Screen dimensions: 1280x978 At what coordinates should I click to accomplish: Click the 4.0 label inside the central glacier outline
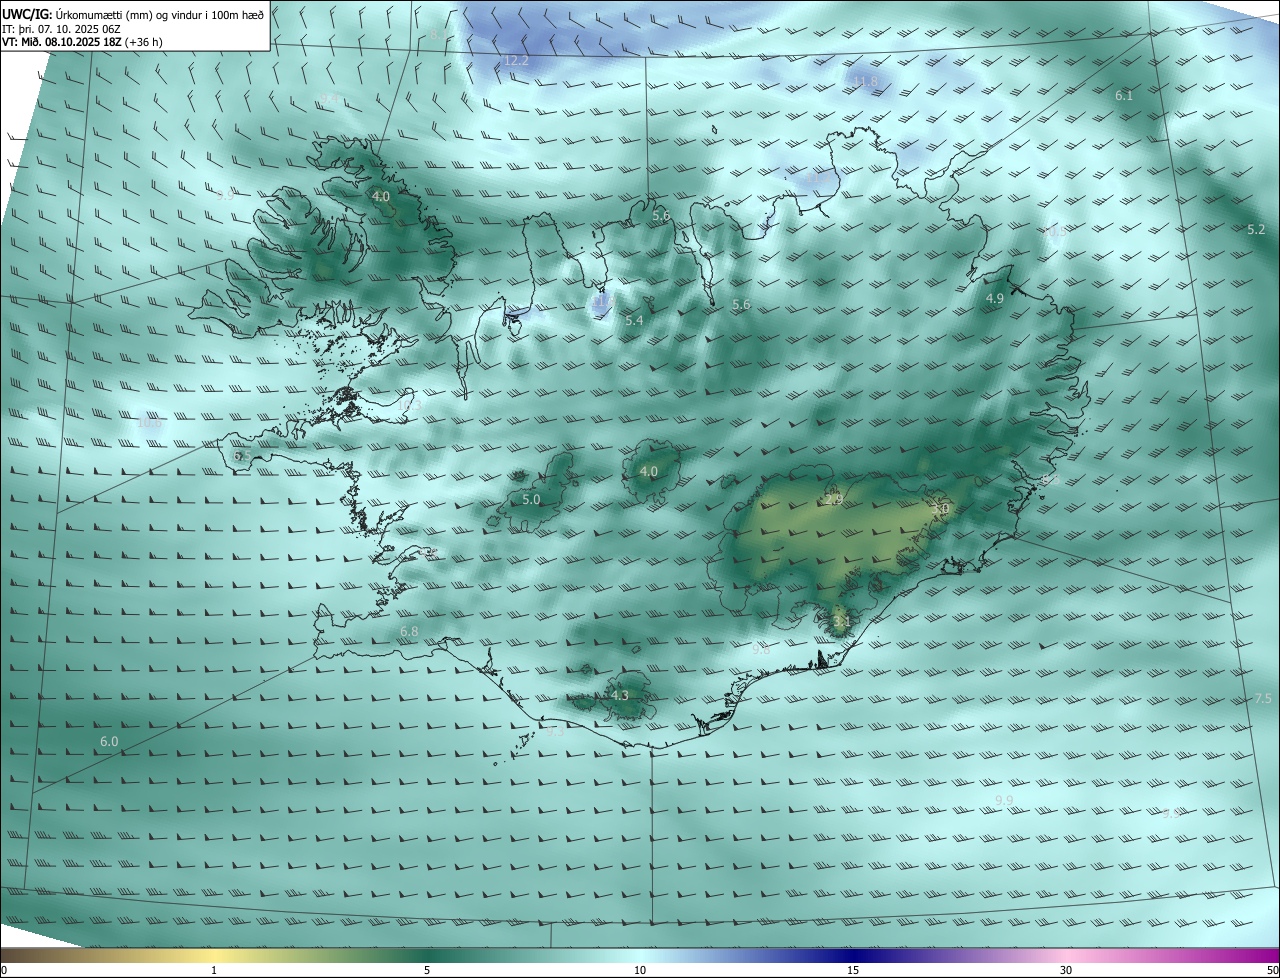649,472
